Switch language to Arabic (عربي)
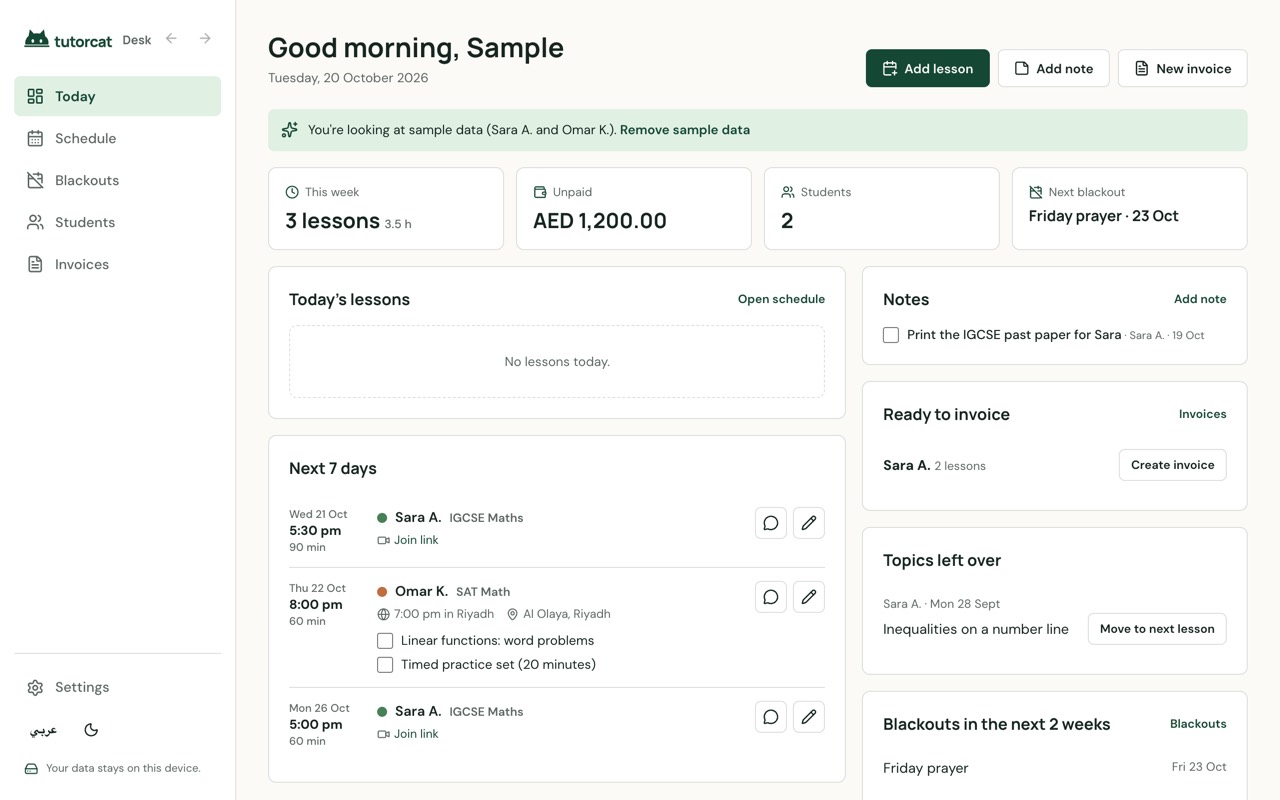Screen dimensions: 1280x800 (x=43, y=730)
